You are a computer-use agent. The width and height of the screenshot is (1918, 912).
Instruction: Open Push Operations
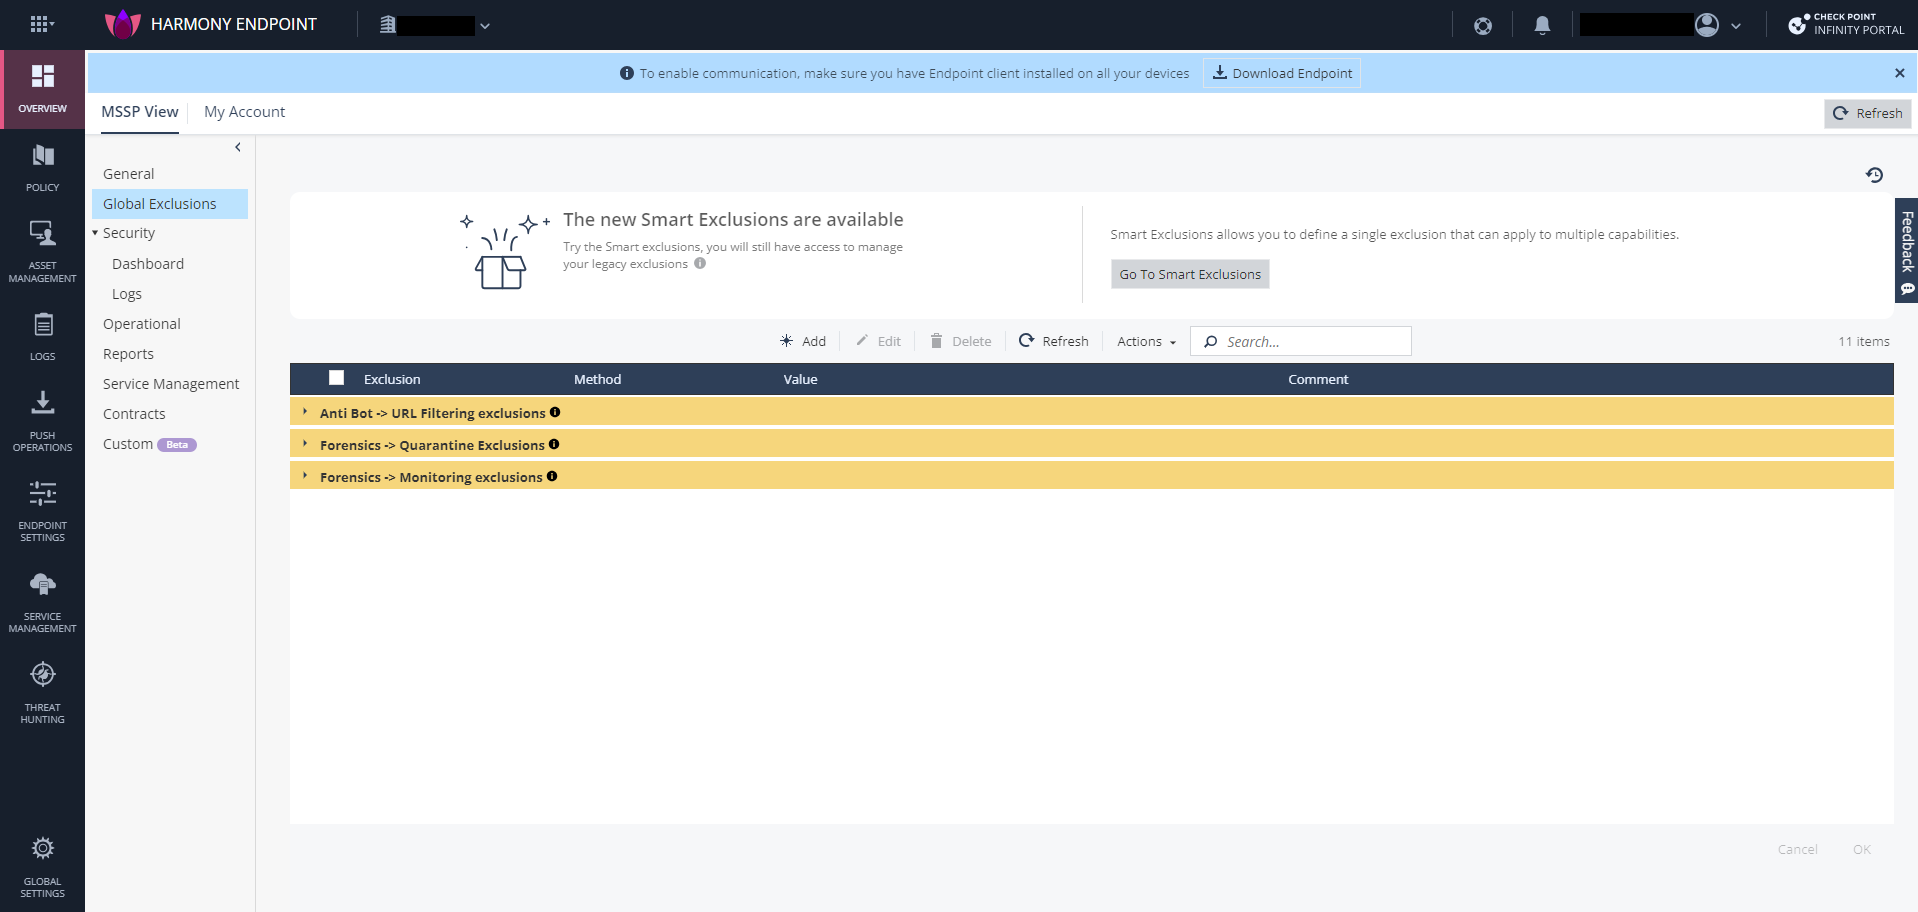(x=43, y=421)
